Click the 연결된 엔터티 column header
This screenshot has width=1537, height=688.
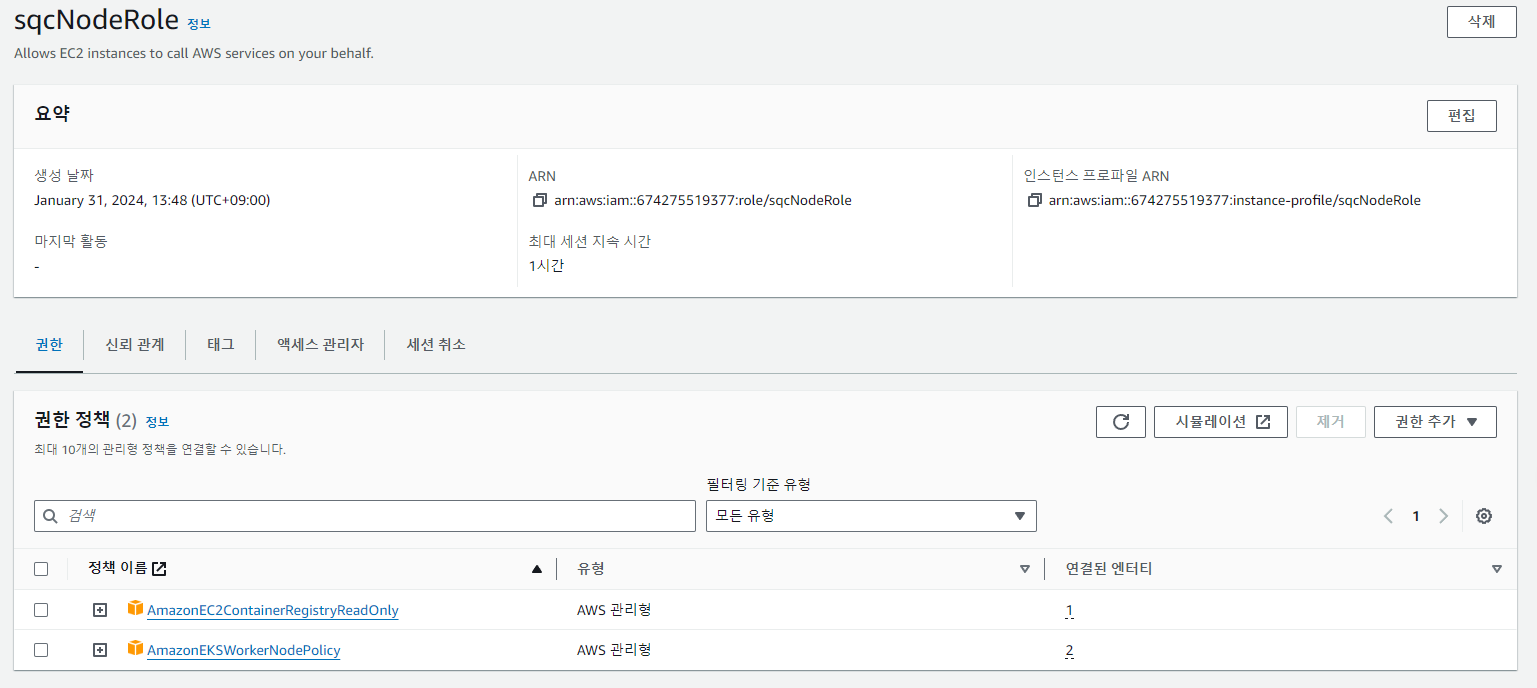click(x=1109, y=568)
